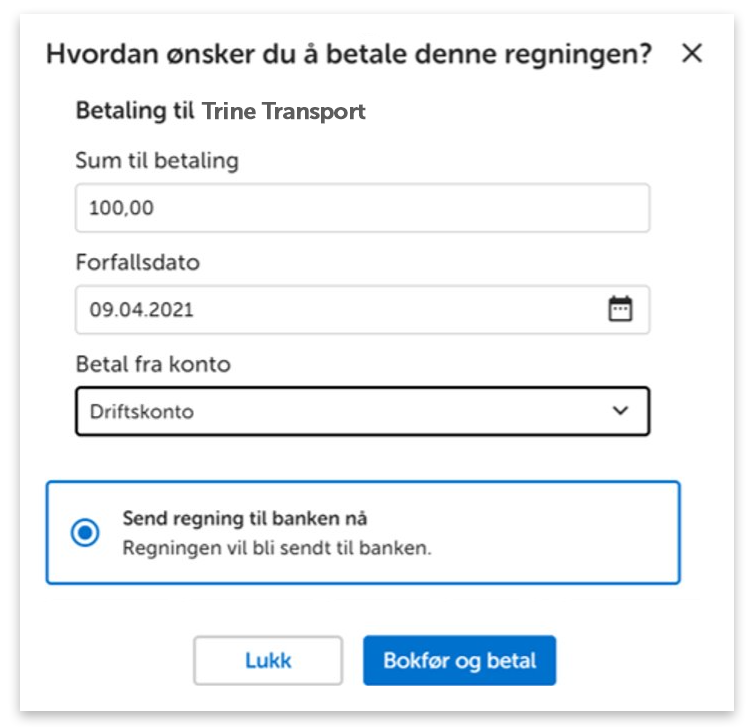
Task: Select the Send regning til banken radio button
Action: point(85,533)
